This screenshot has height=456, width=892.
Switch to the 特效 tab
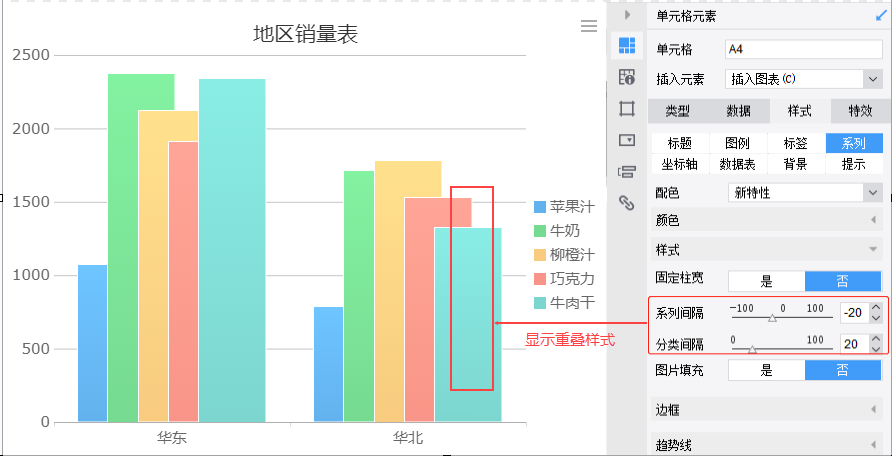coord(860,111)
